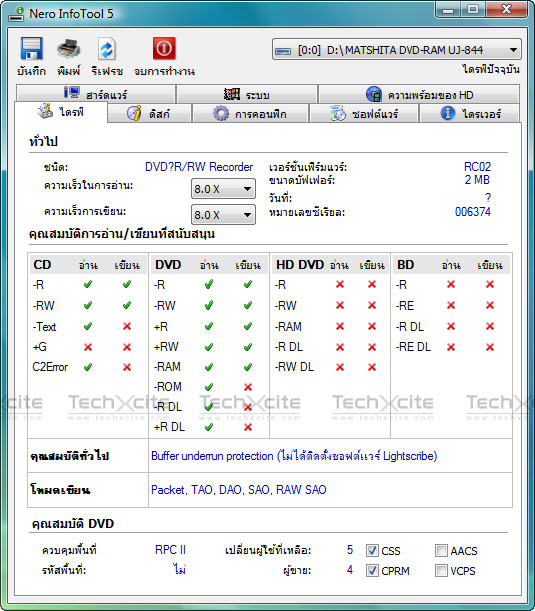The height and width of the screenshot is (611, 535).
Task: Click the Drivers tab blue info icon
Action: pyautogui.click(x=448, y=113)
